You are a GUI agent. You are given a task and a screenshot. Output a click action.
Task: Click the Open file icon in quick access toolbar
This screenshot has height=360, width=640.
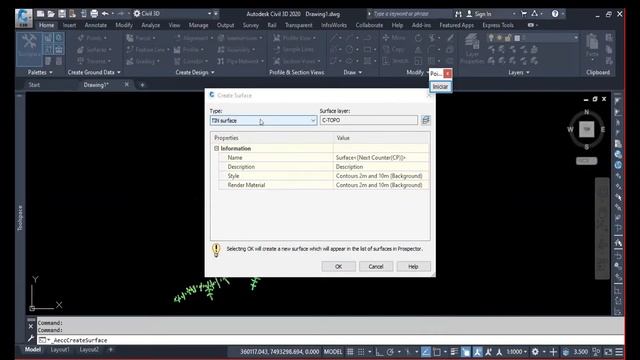pyautogui.click(x=51, y=14)
